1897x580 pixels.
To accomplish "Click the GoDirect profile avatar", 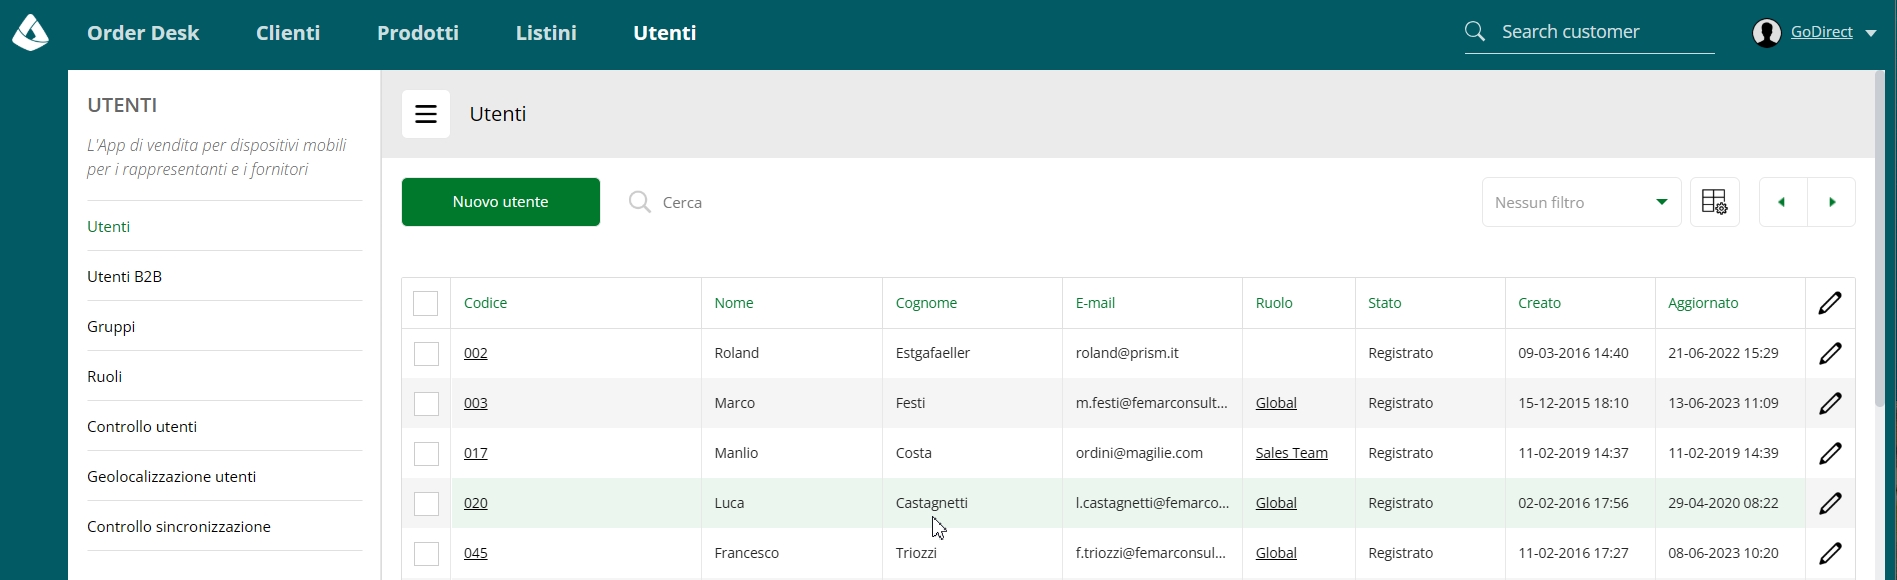I will [x=1767, y=33].
